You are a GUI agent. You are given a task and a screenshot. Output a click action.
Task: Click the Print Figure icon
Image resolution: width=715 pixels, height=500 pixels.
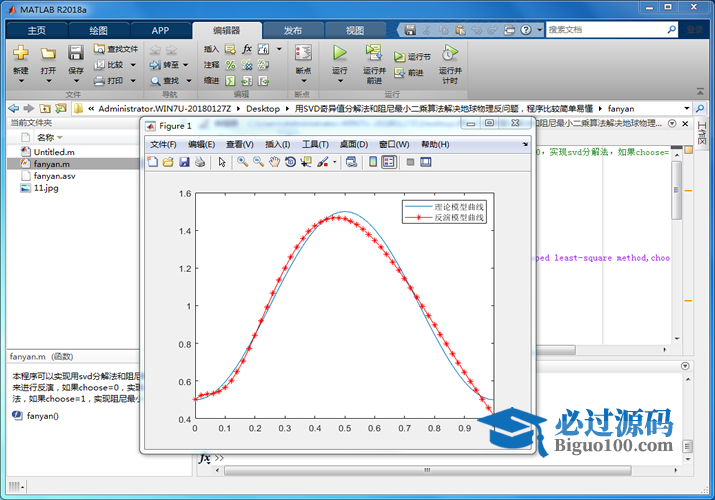tap(200, 162)
